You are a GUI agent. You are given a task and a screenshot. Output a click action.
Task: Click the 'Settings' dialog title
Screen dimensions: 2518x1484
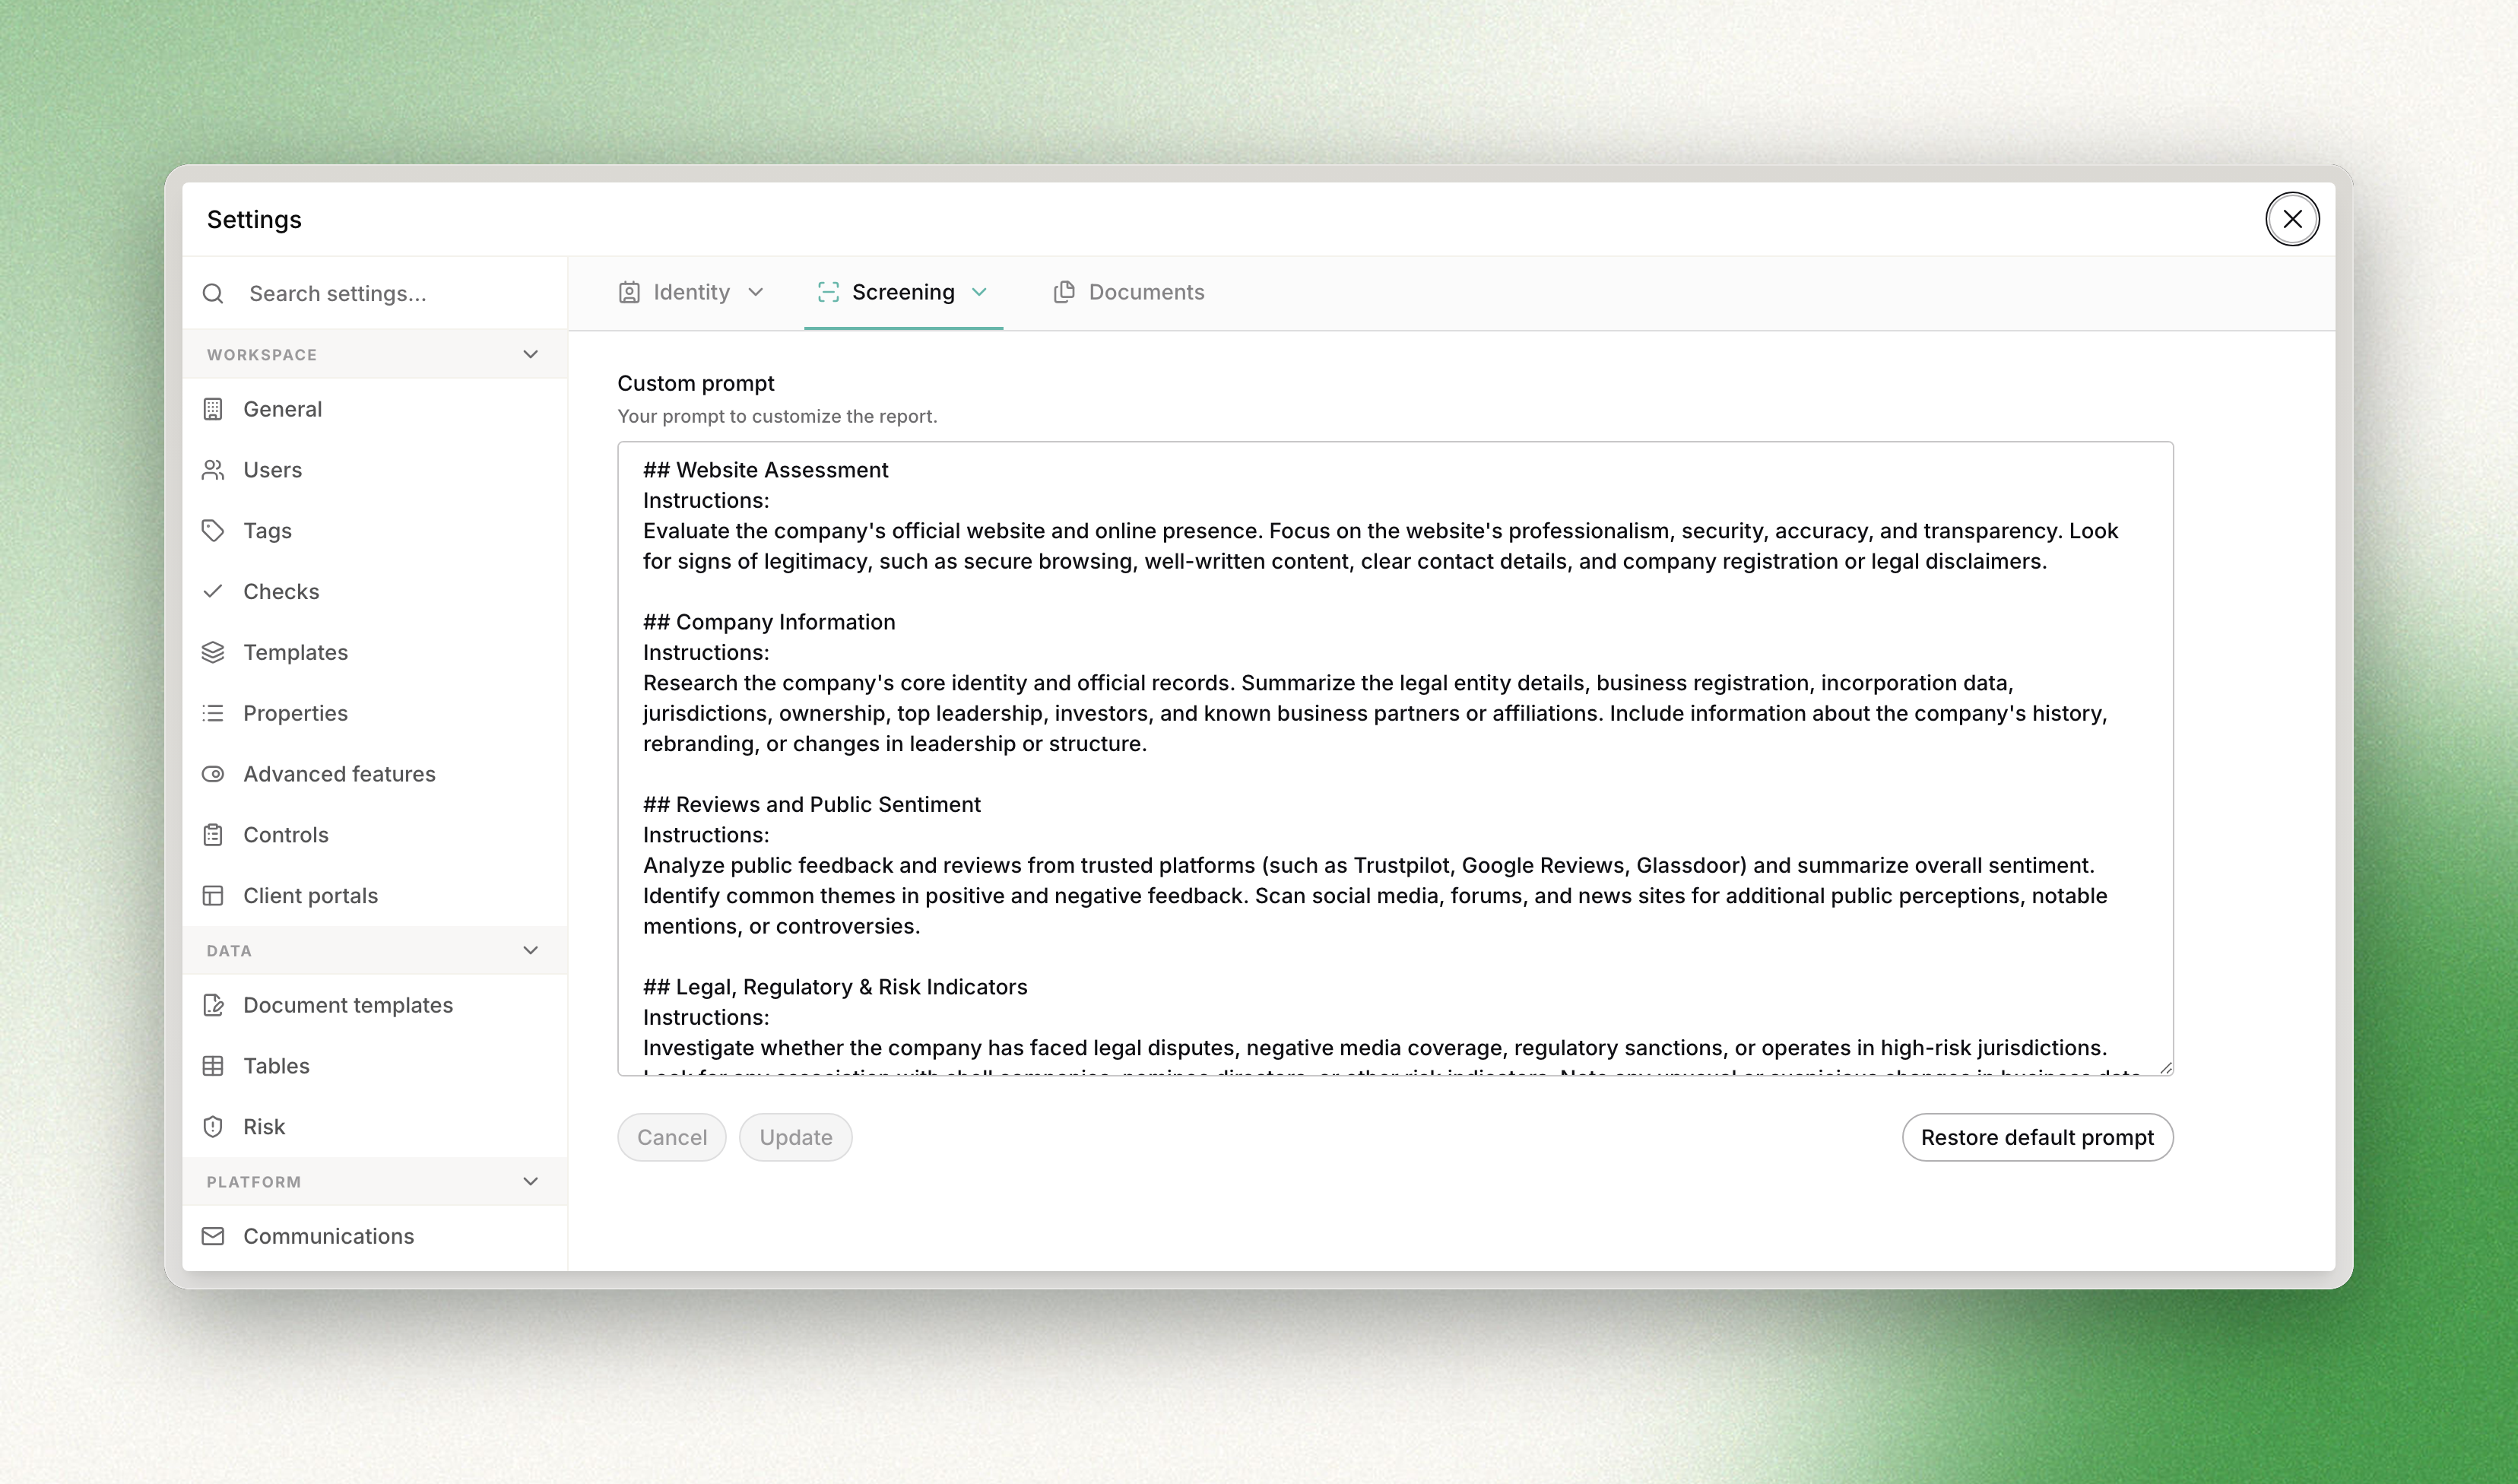click(x=254, y=219)
